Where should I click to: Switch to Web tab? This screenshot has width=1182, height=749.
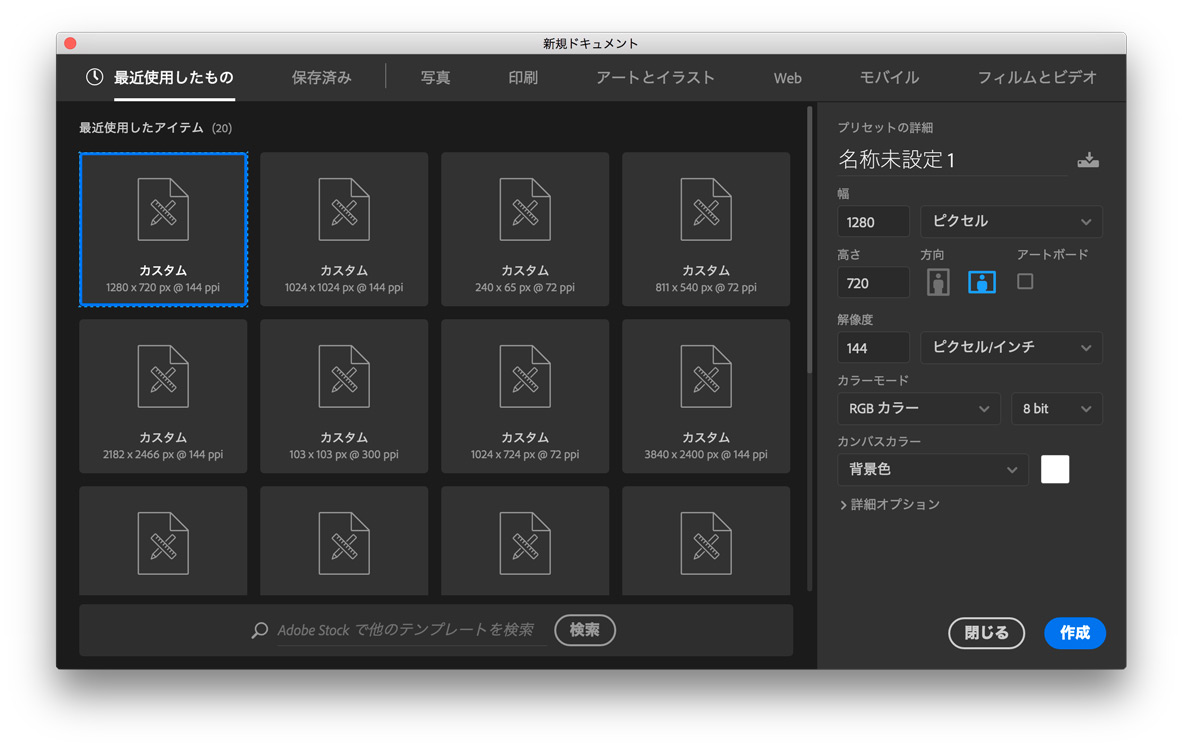(787, 78)
